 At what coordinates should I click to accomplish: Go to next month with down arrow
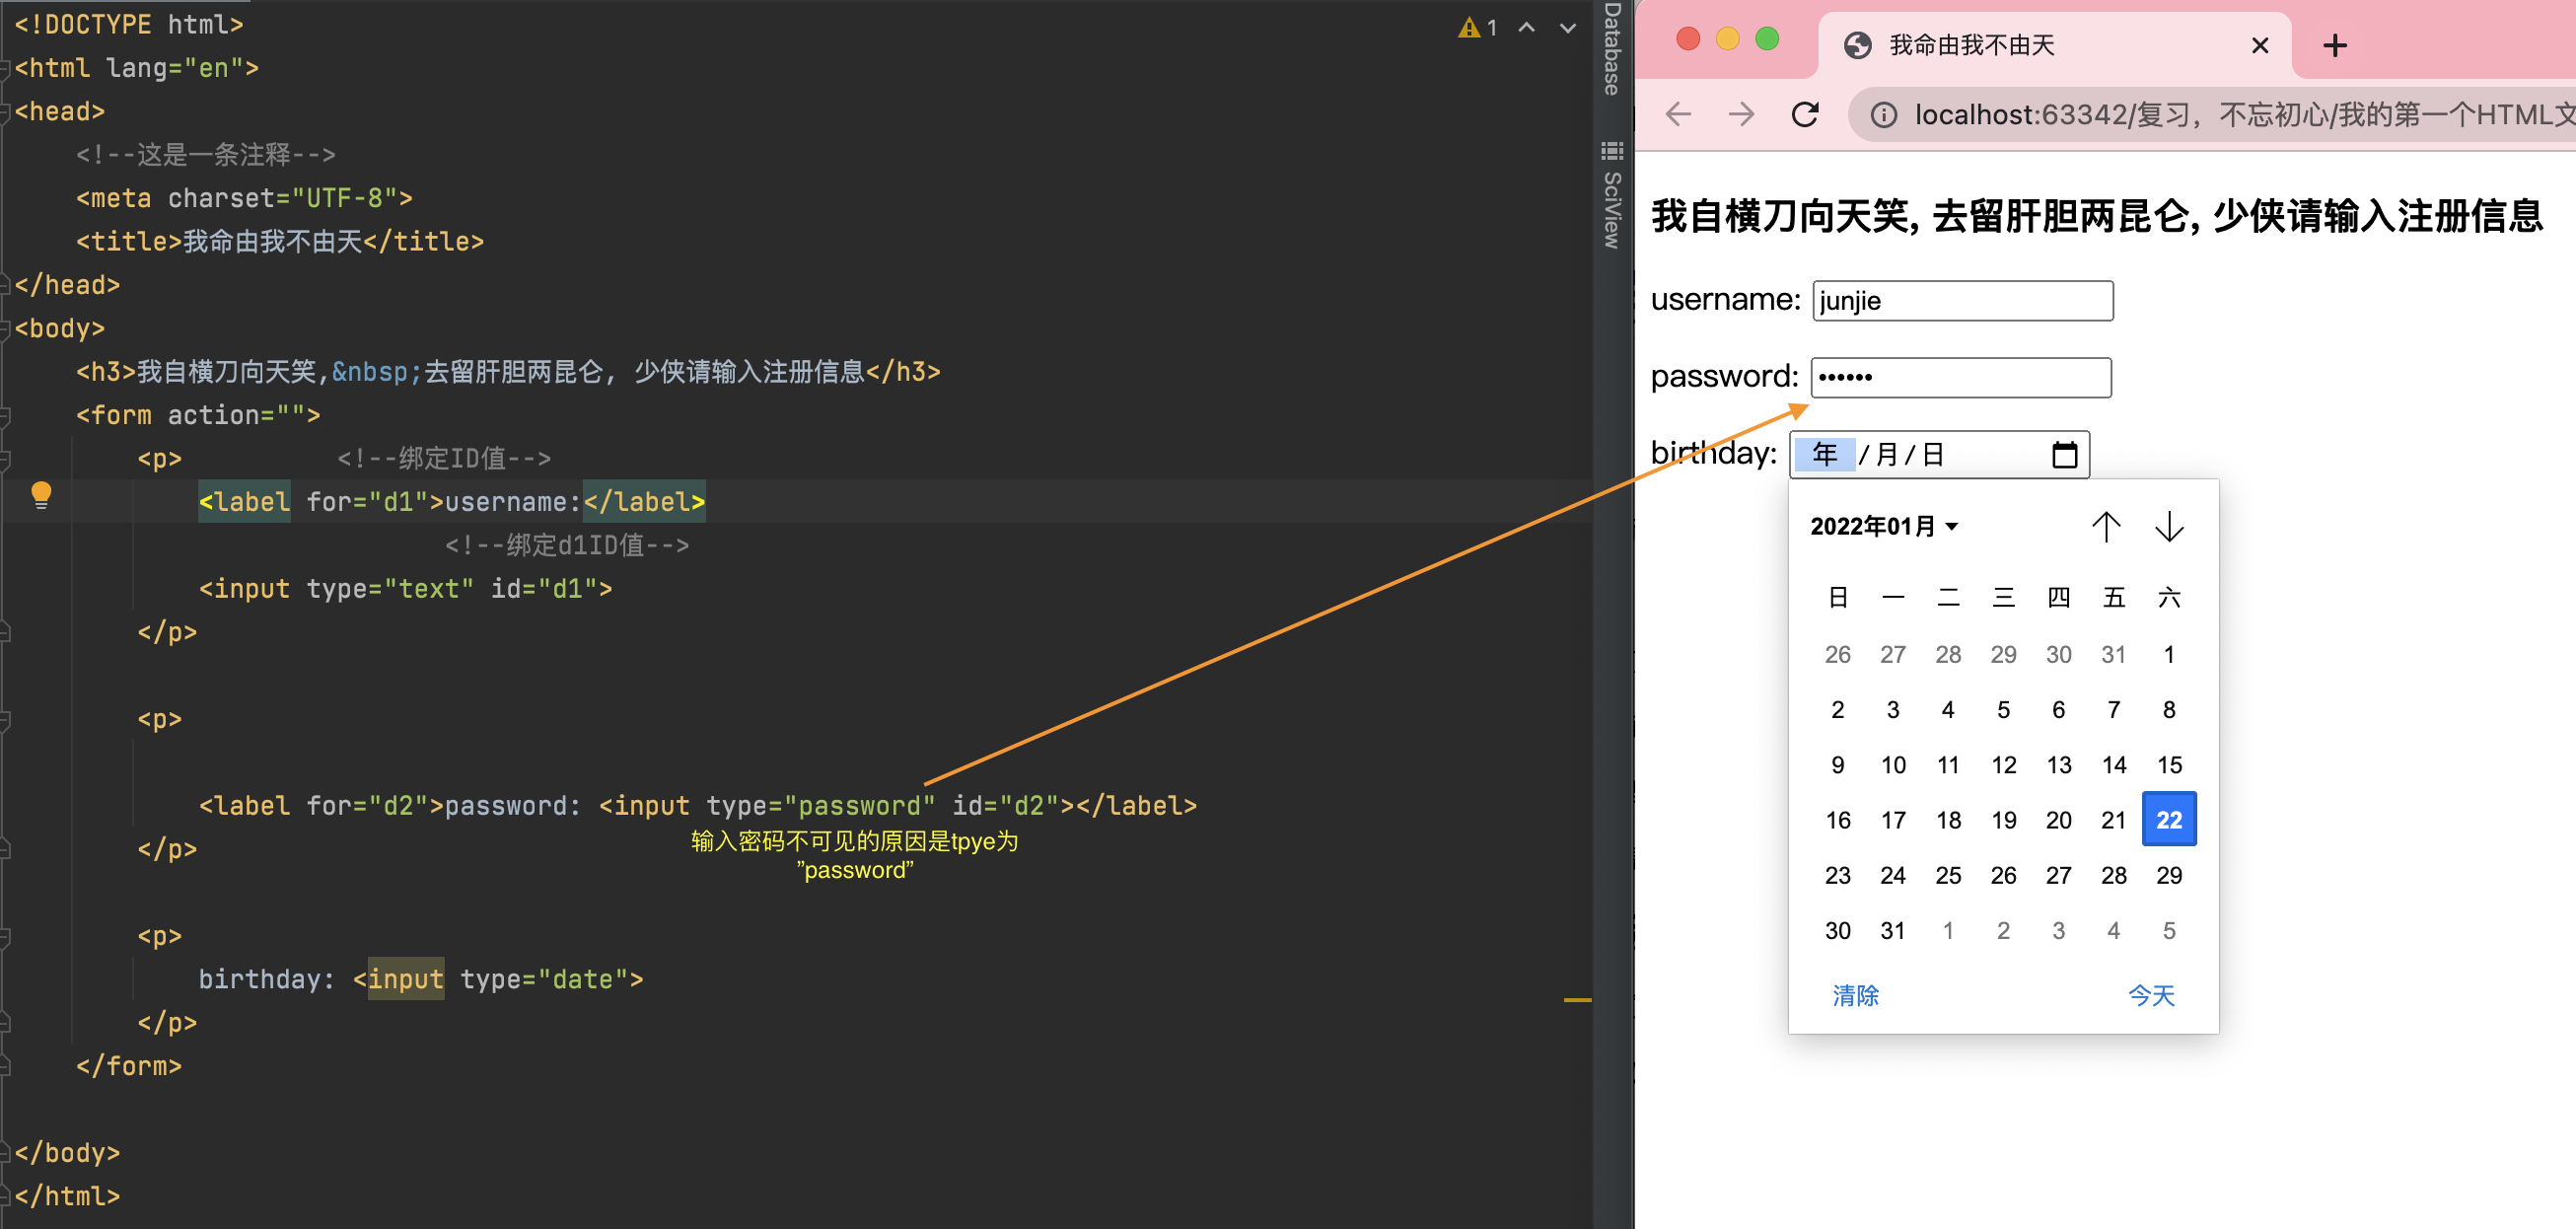(2168, 526)
